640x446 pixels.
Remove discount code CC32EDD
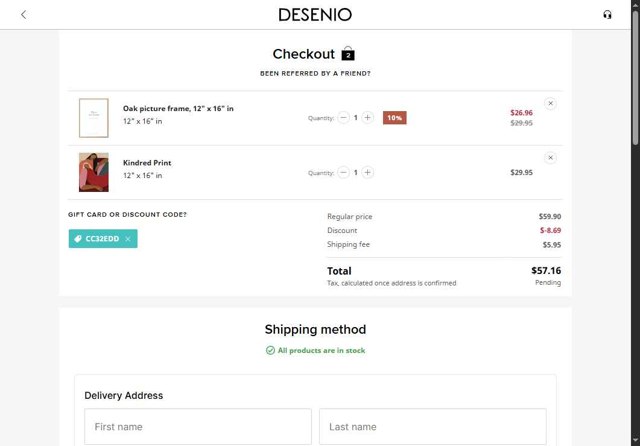(x=128, y=239)
